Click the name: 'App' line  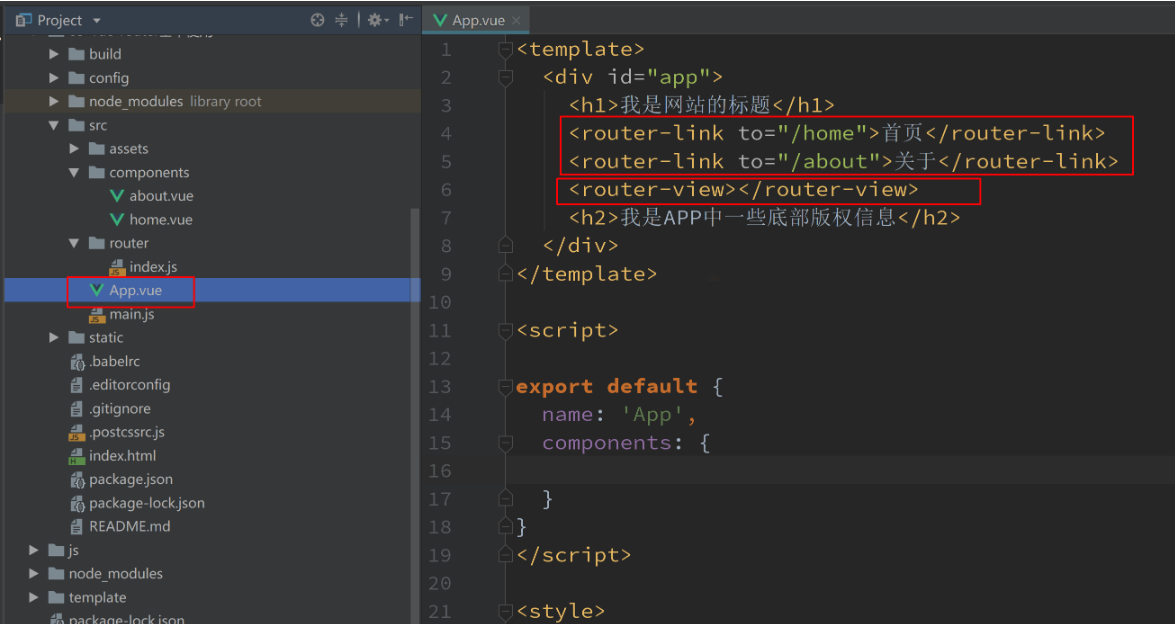(x=620, y=414)
